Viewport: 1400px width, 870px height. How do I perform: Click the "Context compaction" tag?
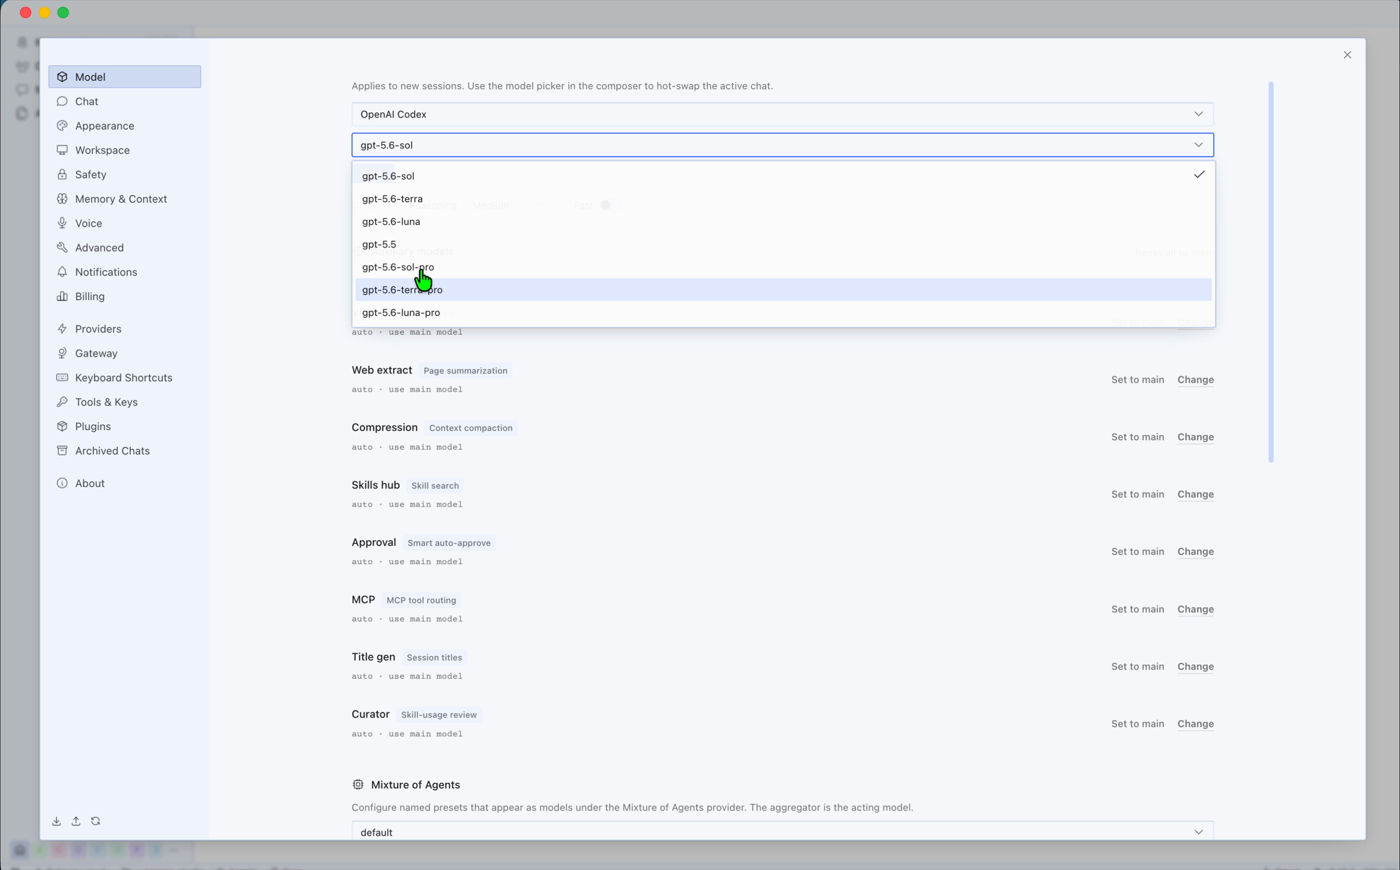pos(470,428)
